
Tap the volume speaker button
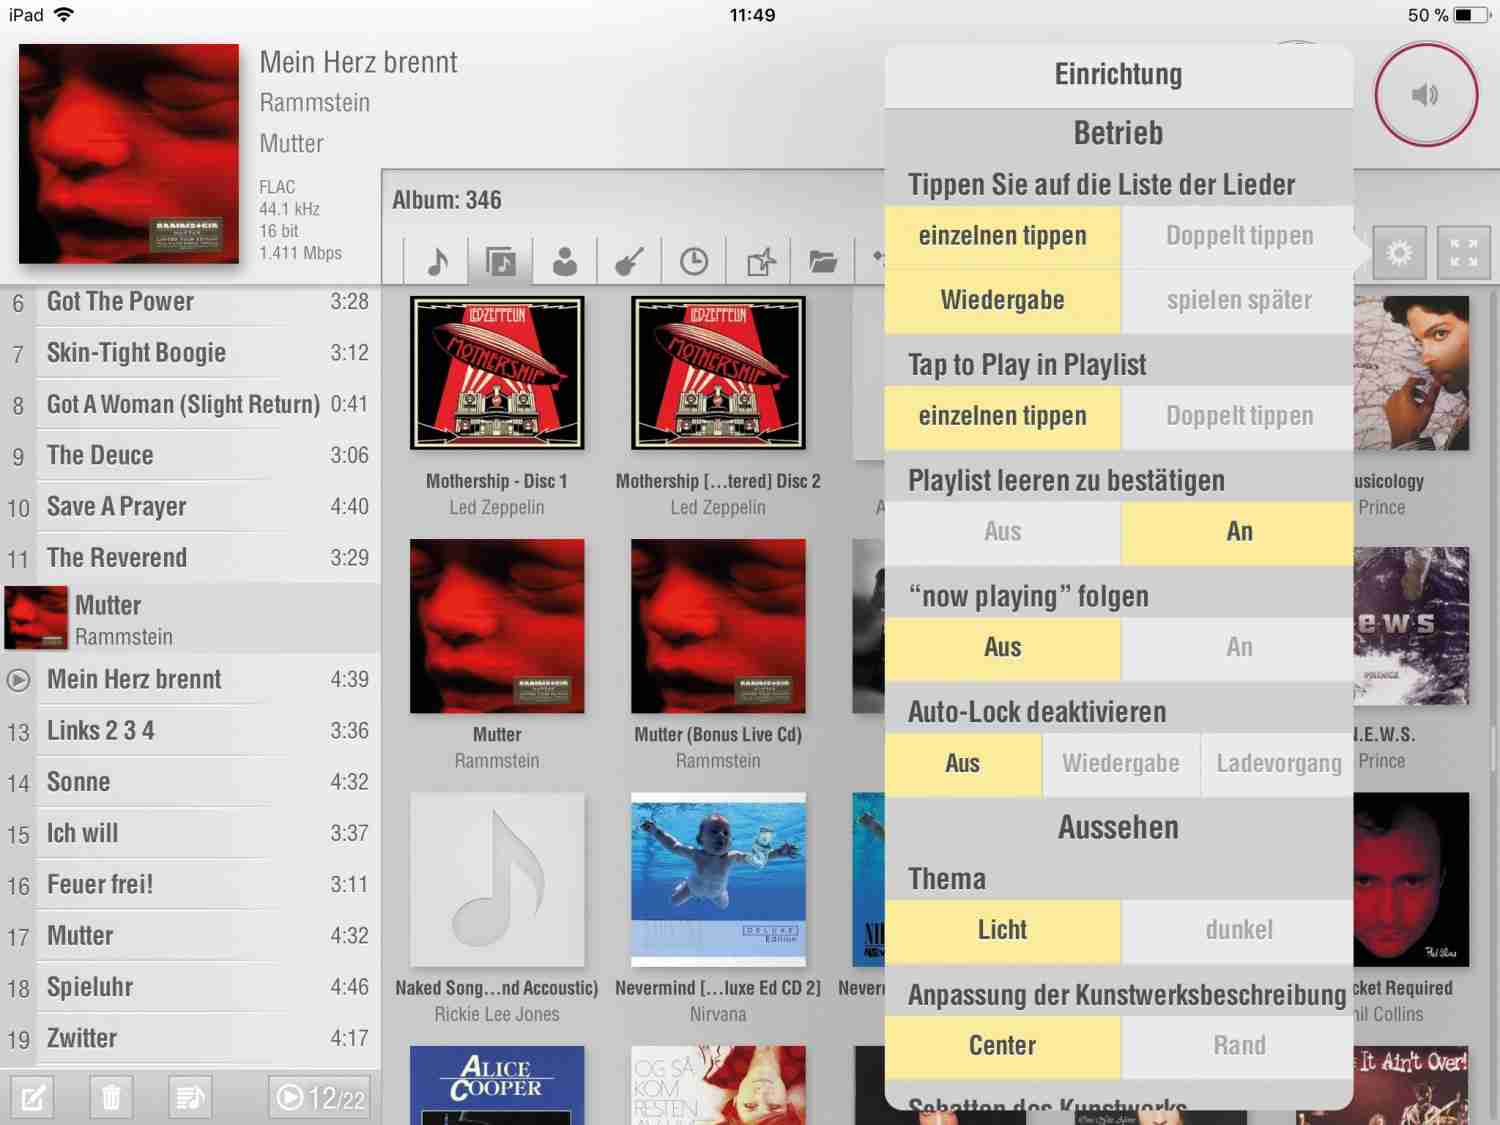tap(1425, 95)
